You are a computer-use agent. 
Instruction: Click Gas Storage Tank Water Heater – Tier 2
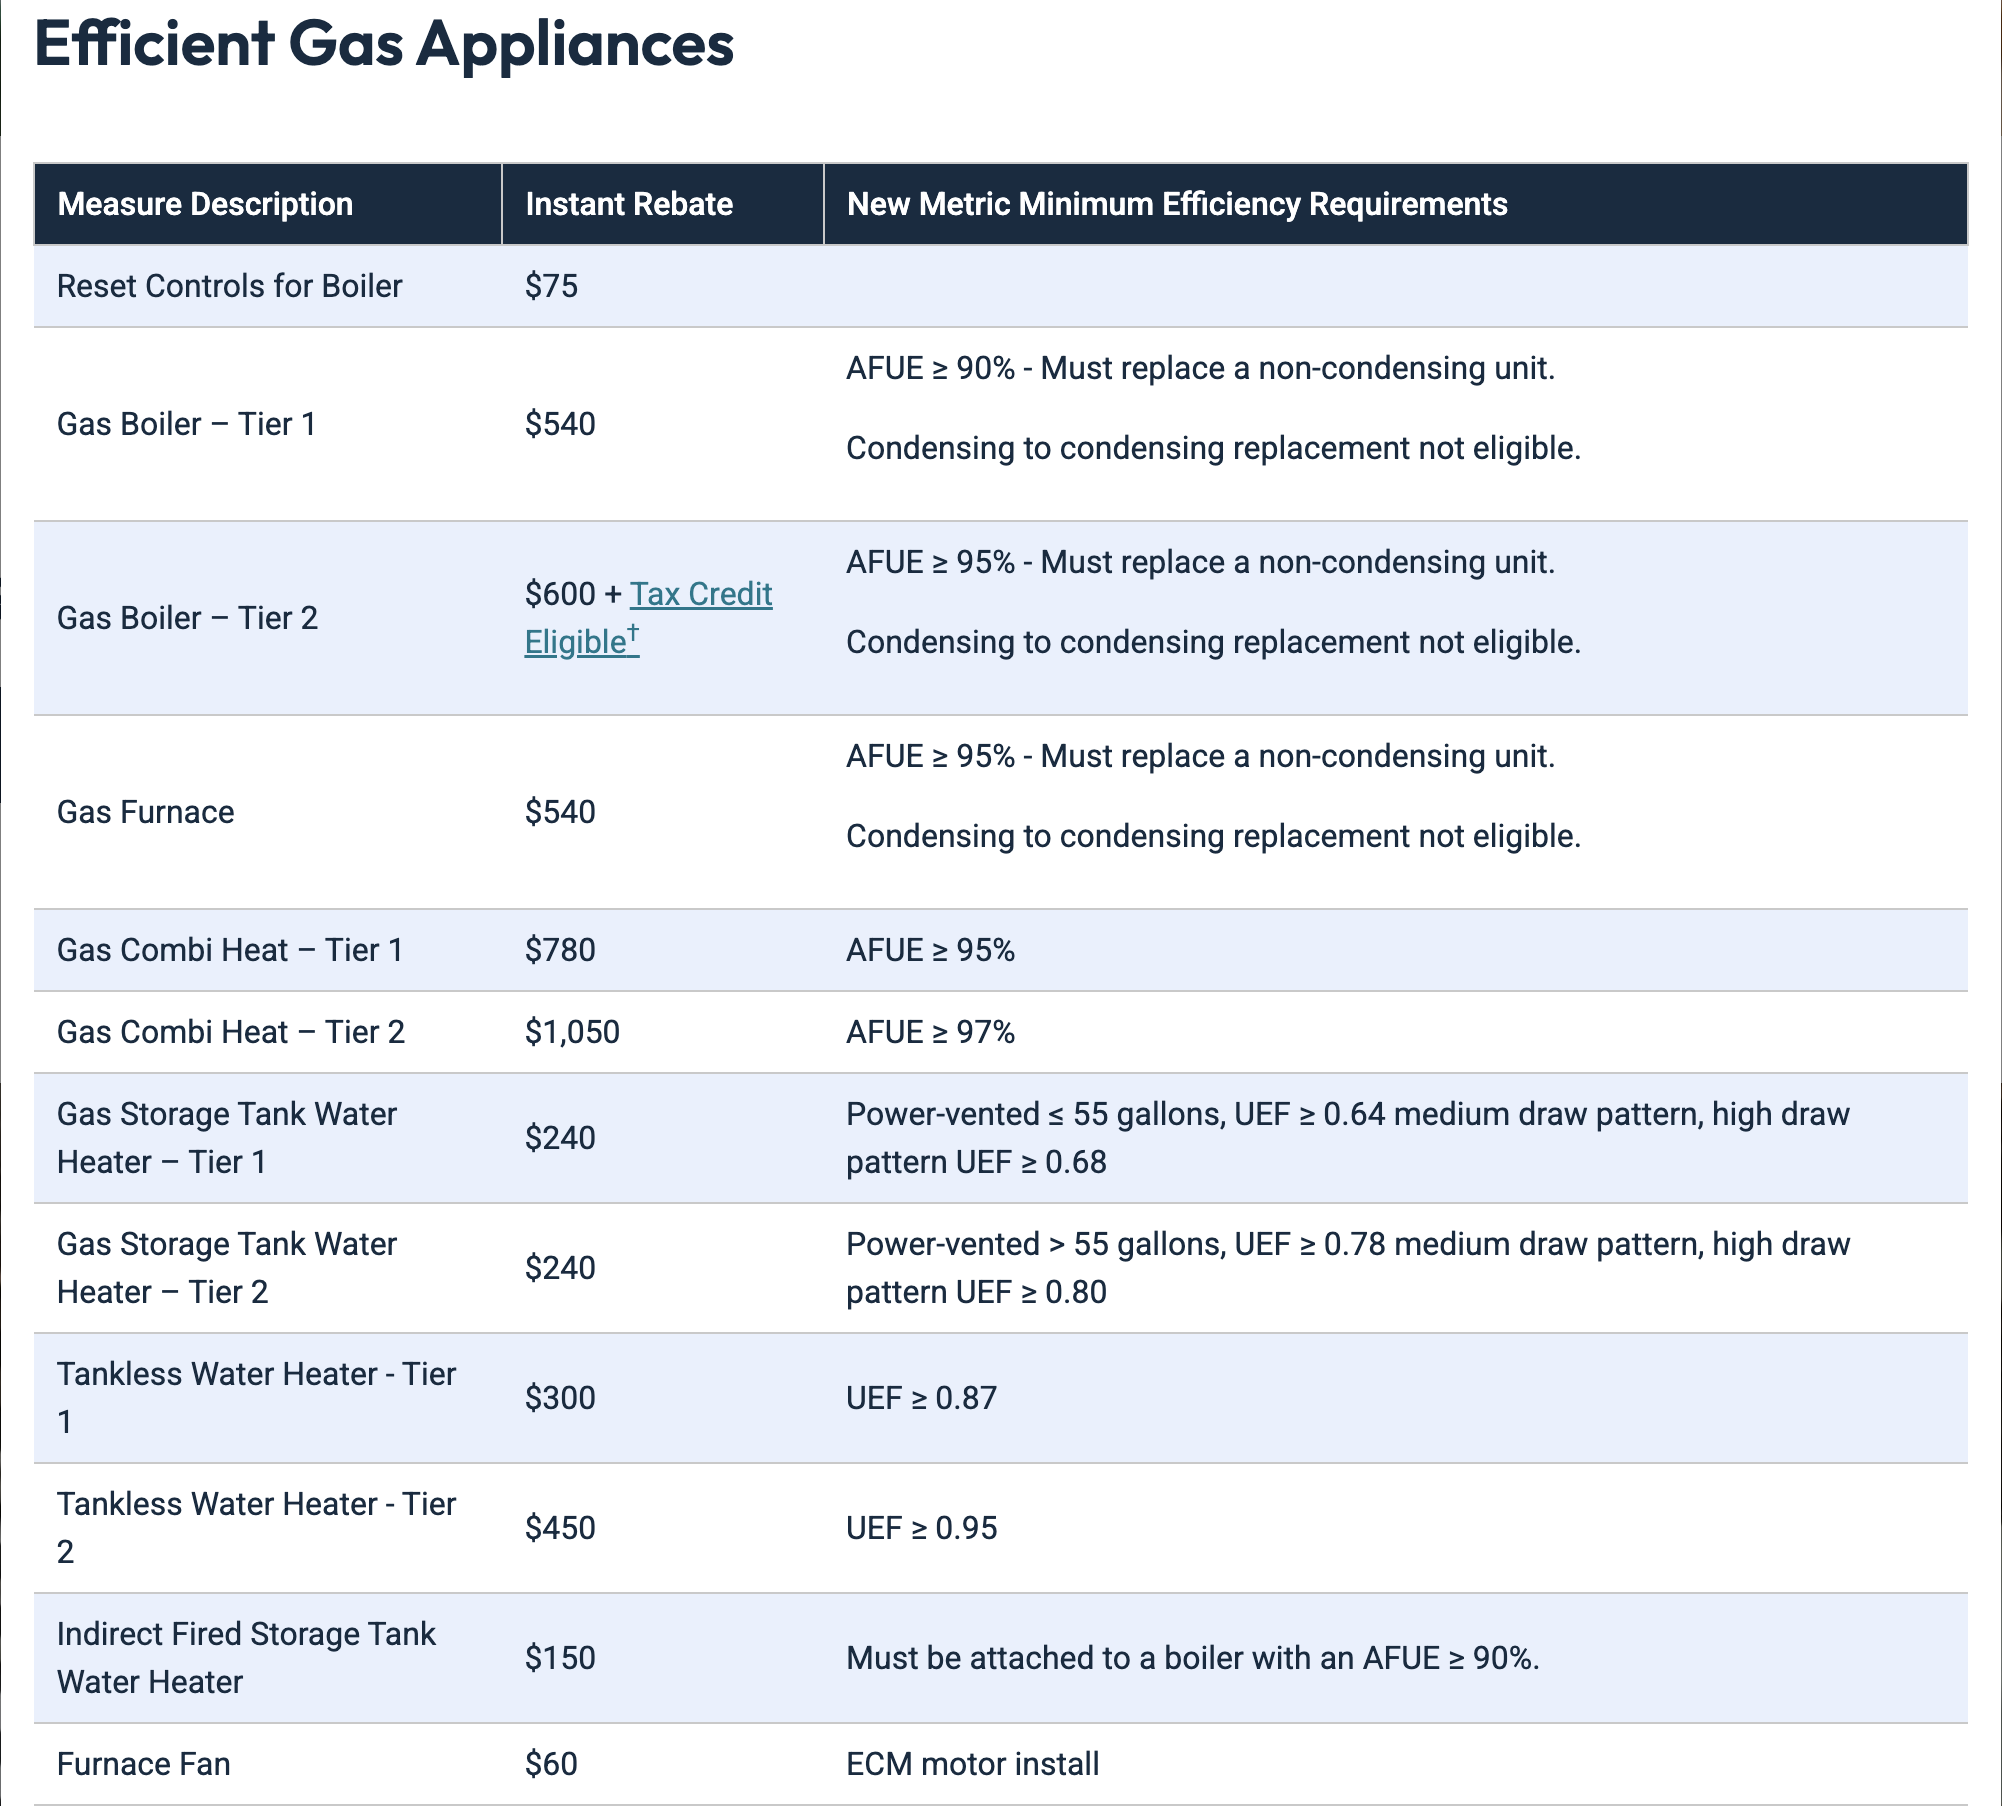[x=226, y=1268]
